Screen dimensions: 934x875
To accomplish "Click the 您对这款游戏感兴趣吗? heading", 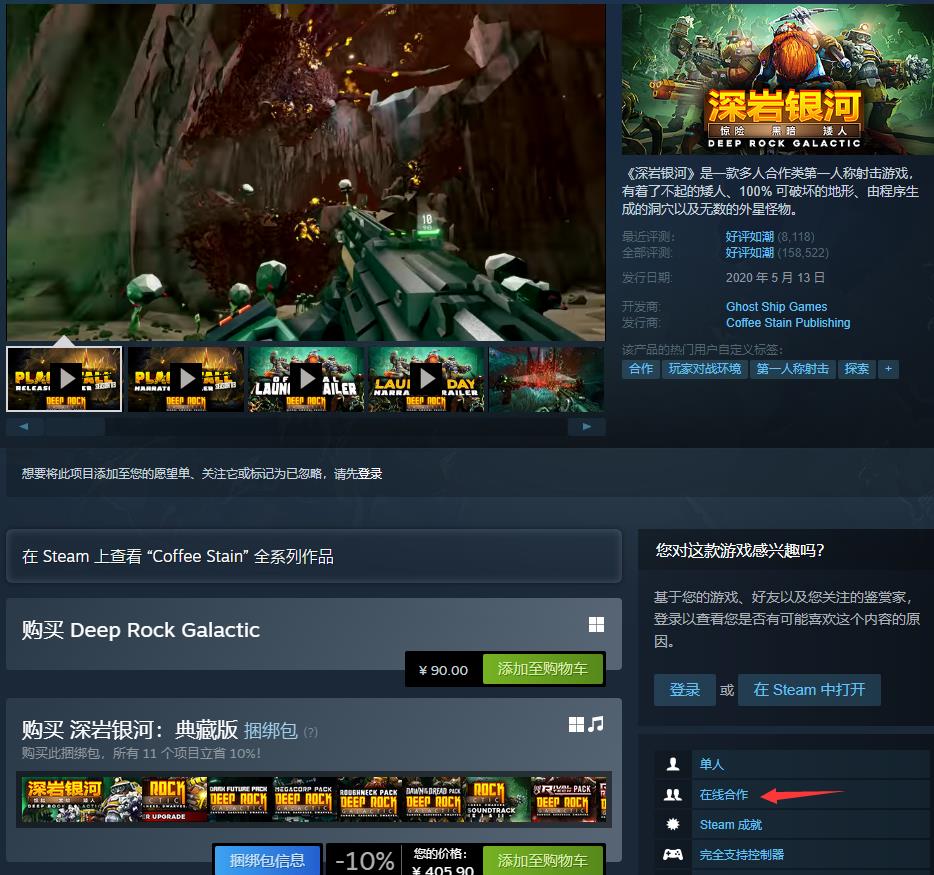I will (739, 550).
